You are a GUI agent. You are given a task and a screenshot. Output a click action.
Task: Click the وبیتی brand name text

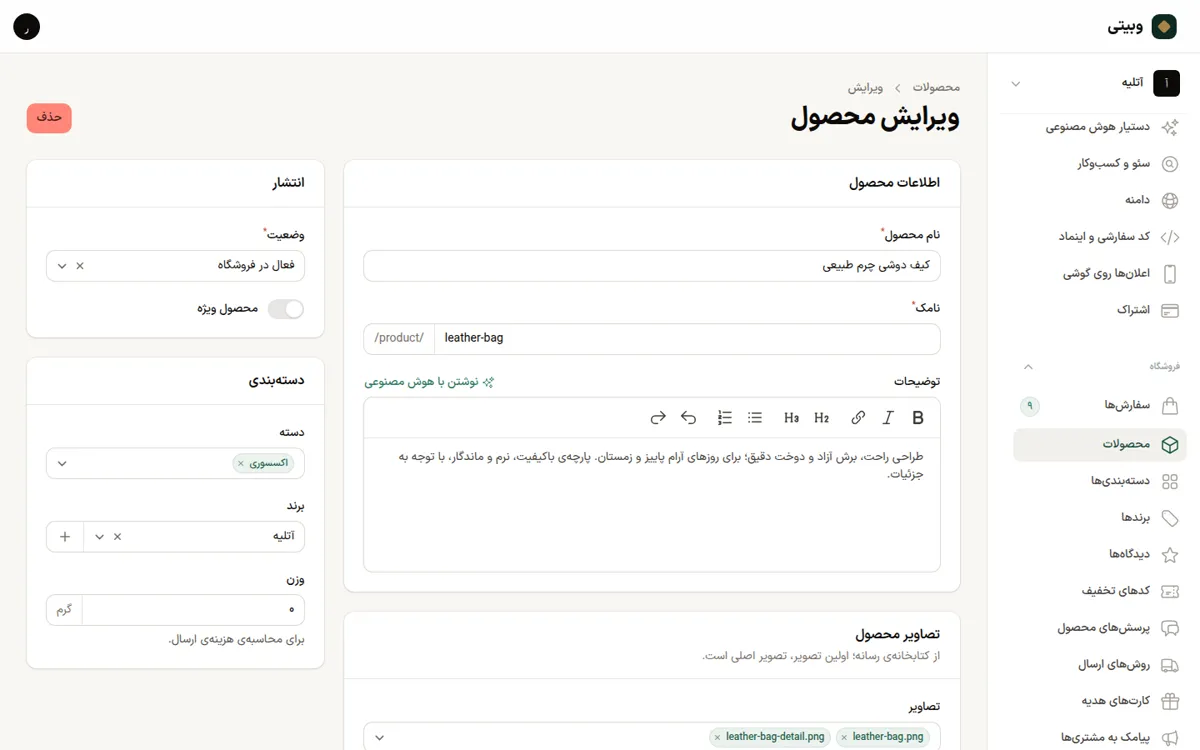tap(1125, 27)
